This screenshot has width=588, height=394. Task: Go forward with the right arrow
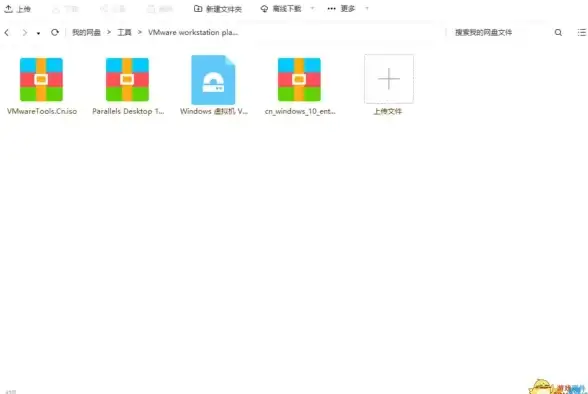(25, 33)
